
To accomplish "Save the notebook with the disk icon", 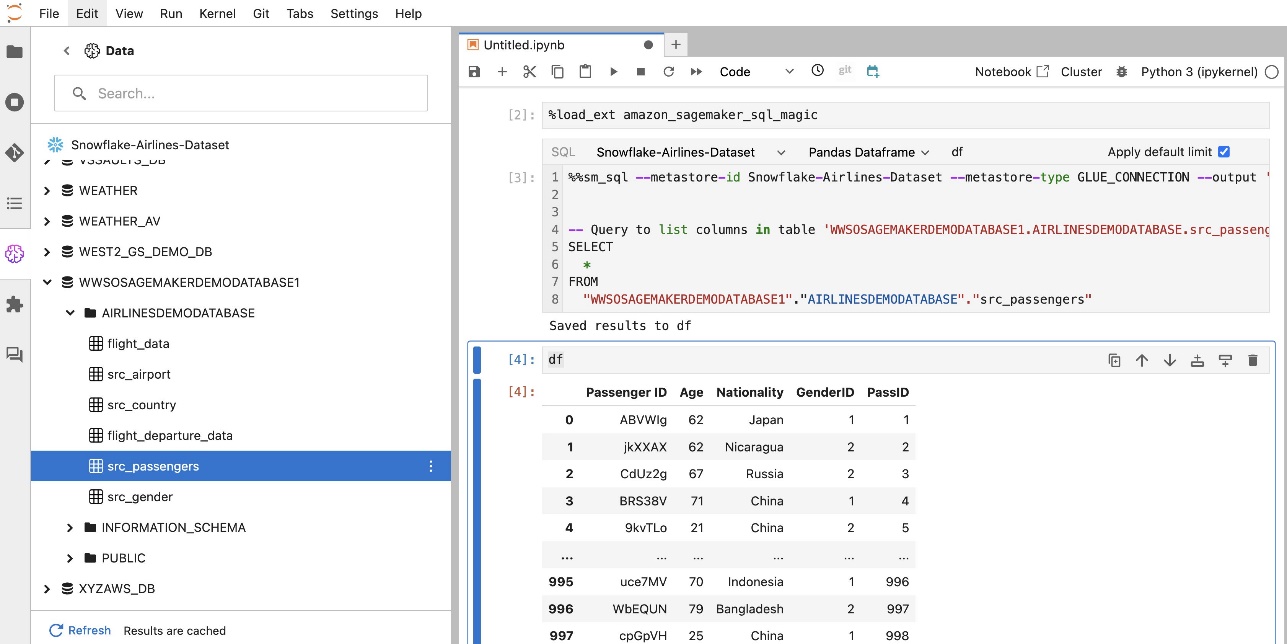I will (x=474, y=72).
